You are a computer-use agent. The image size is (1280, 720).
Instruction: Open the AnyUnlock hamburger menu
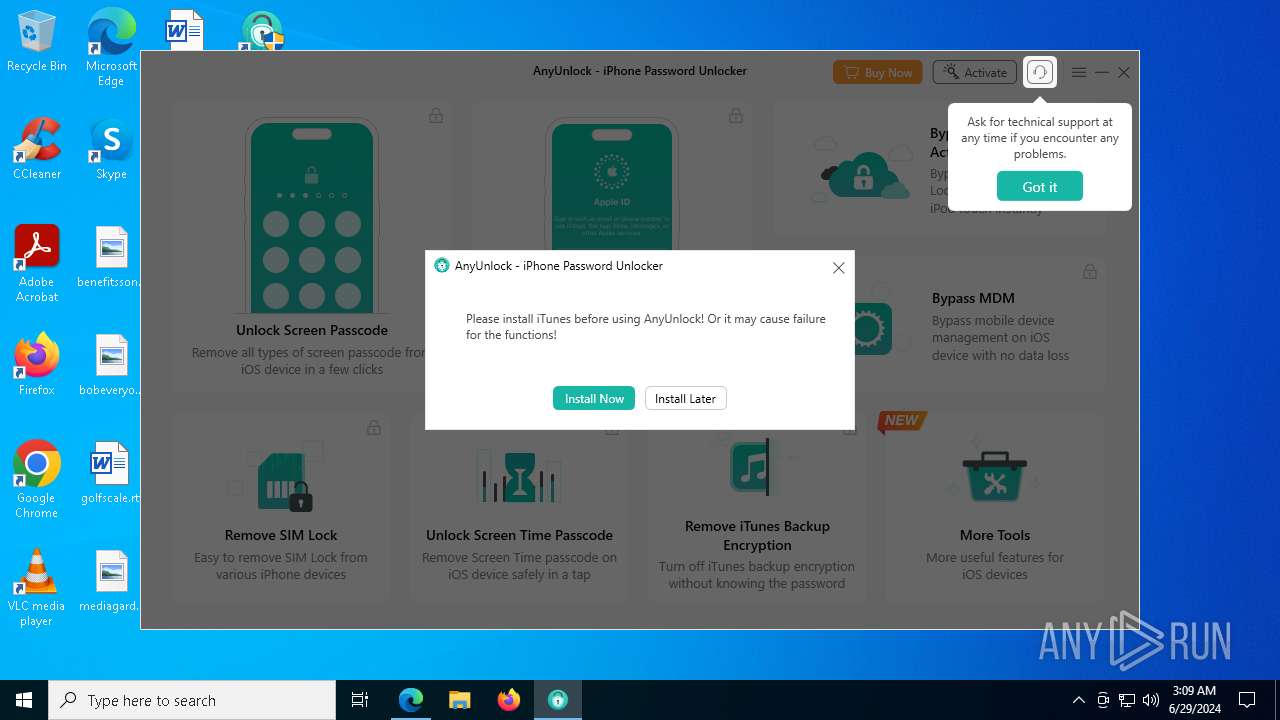(1079, 72)
